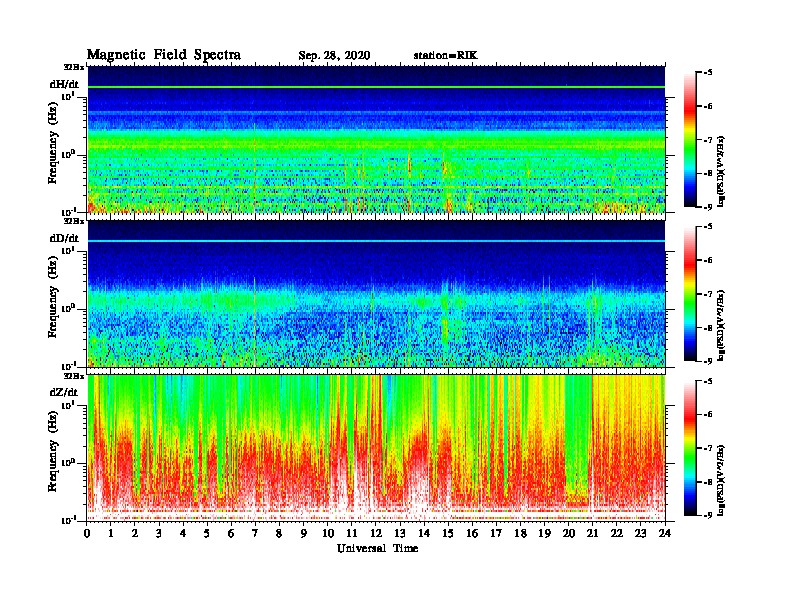Viewport: 792px width, 612px height.
Task: Click the color bar beside dD/dt panel
Action: (x=690, y=293)
